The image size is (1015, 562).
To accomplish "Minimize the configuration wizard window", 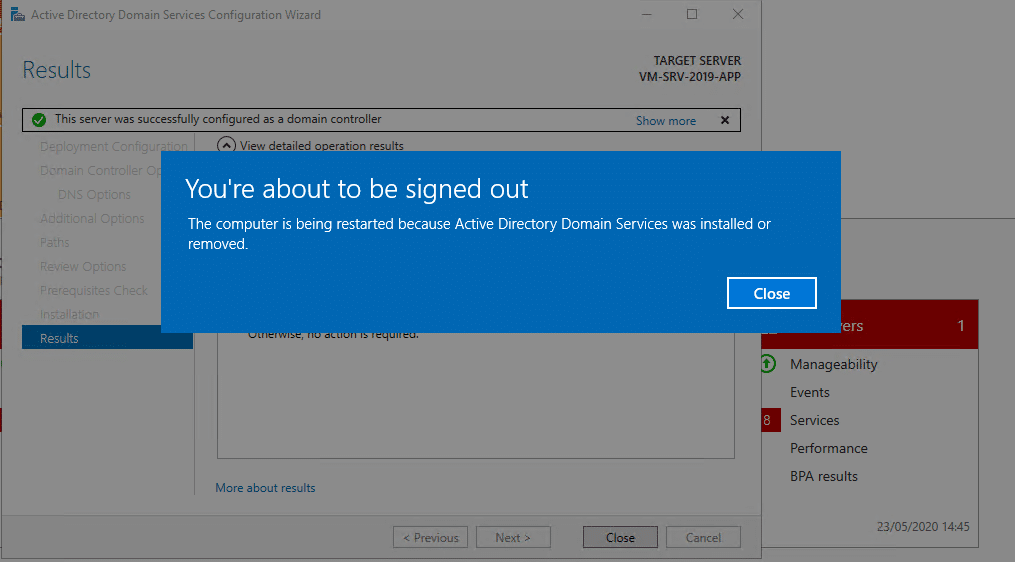I will (647, 14).
